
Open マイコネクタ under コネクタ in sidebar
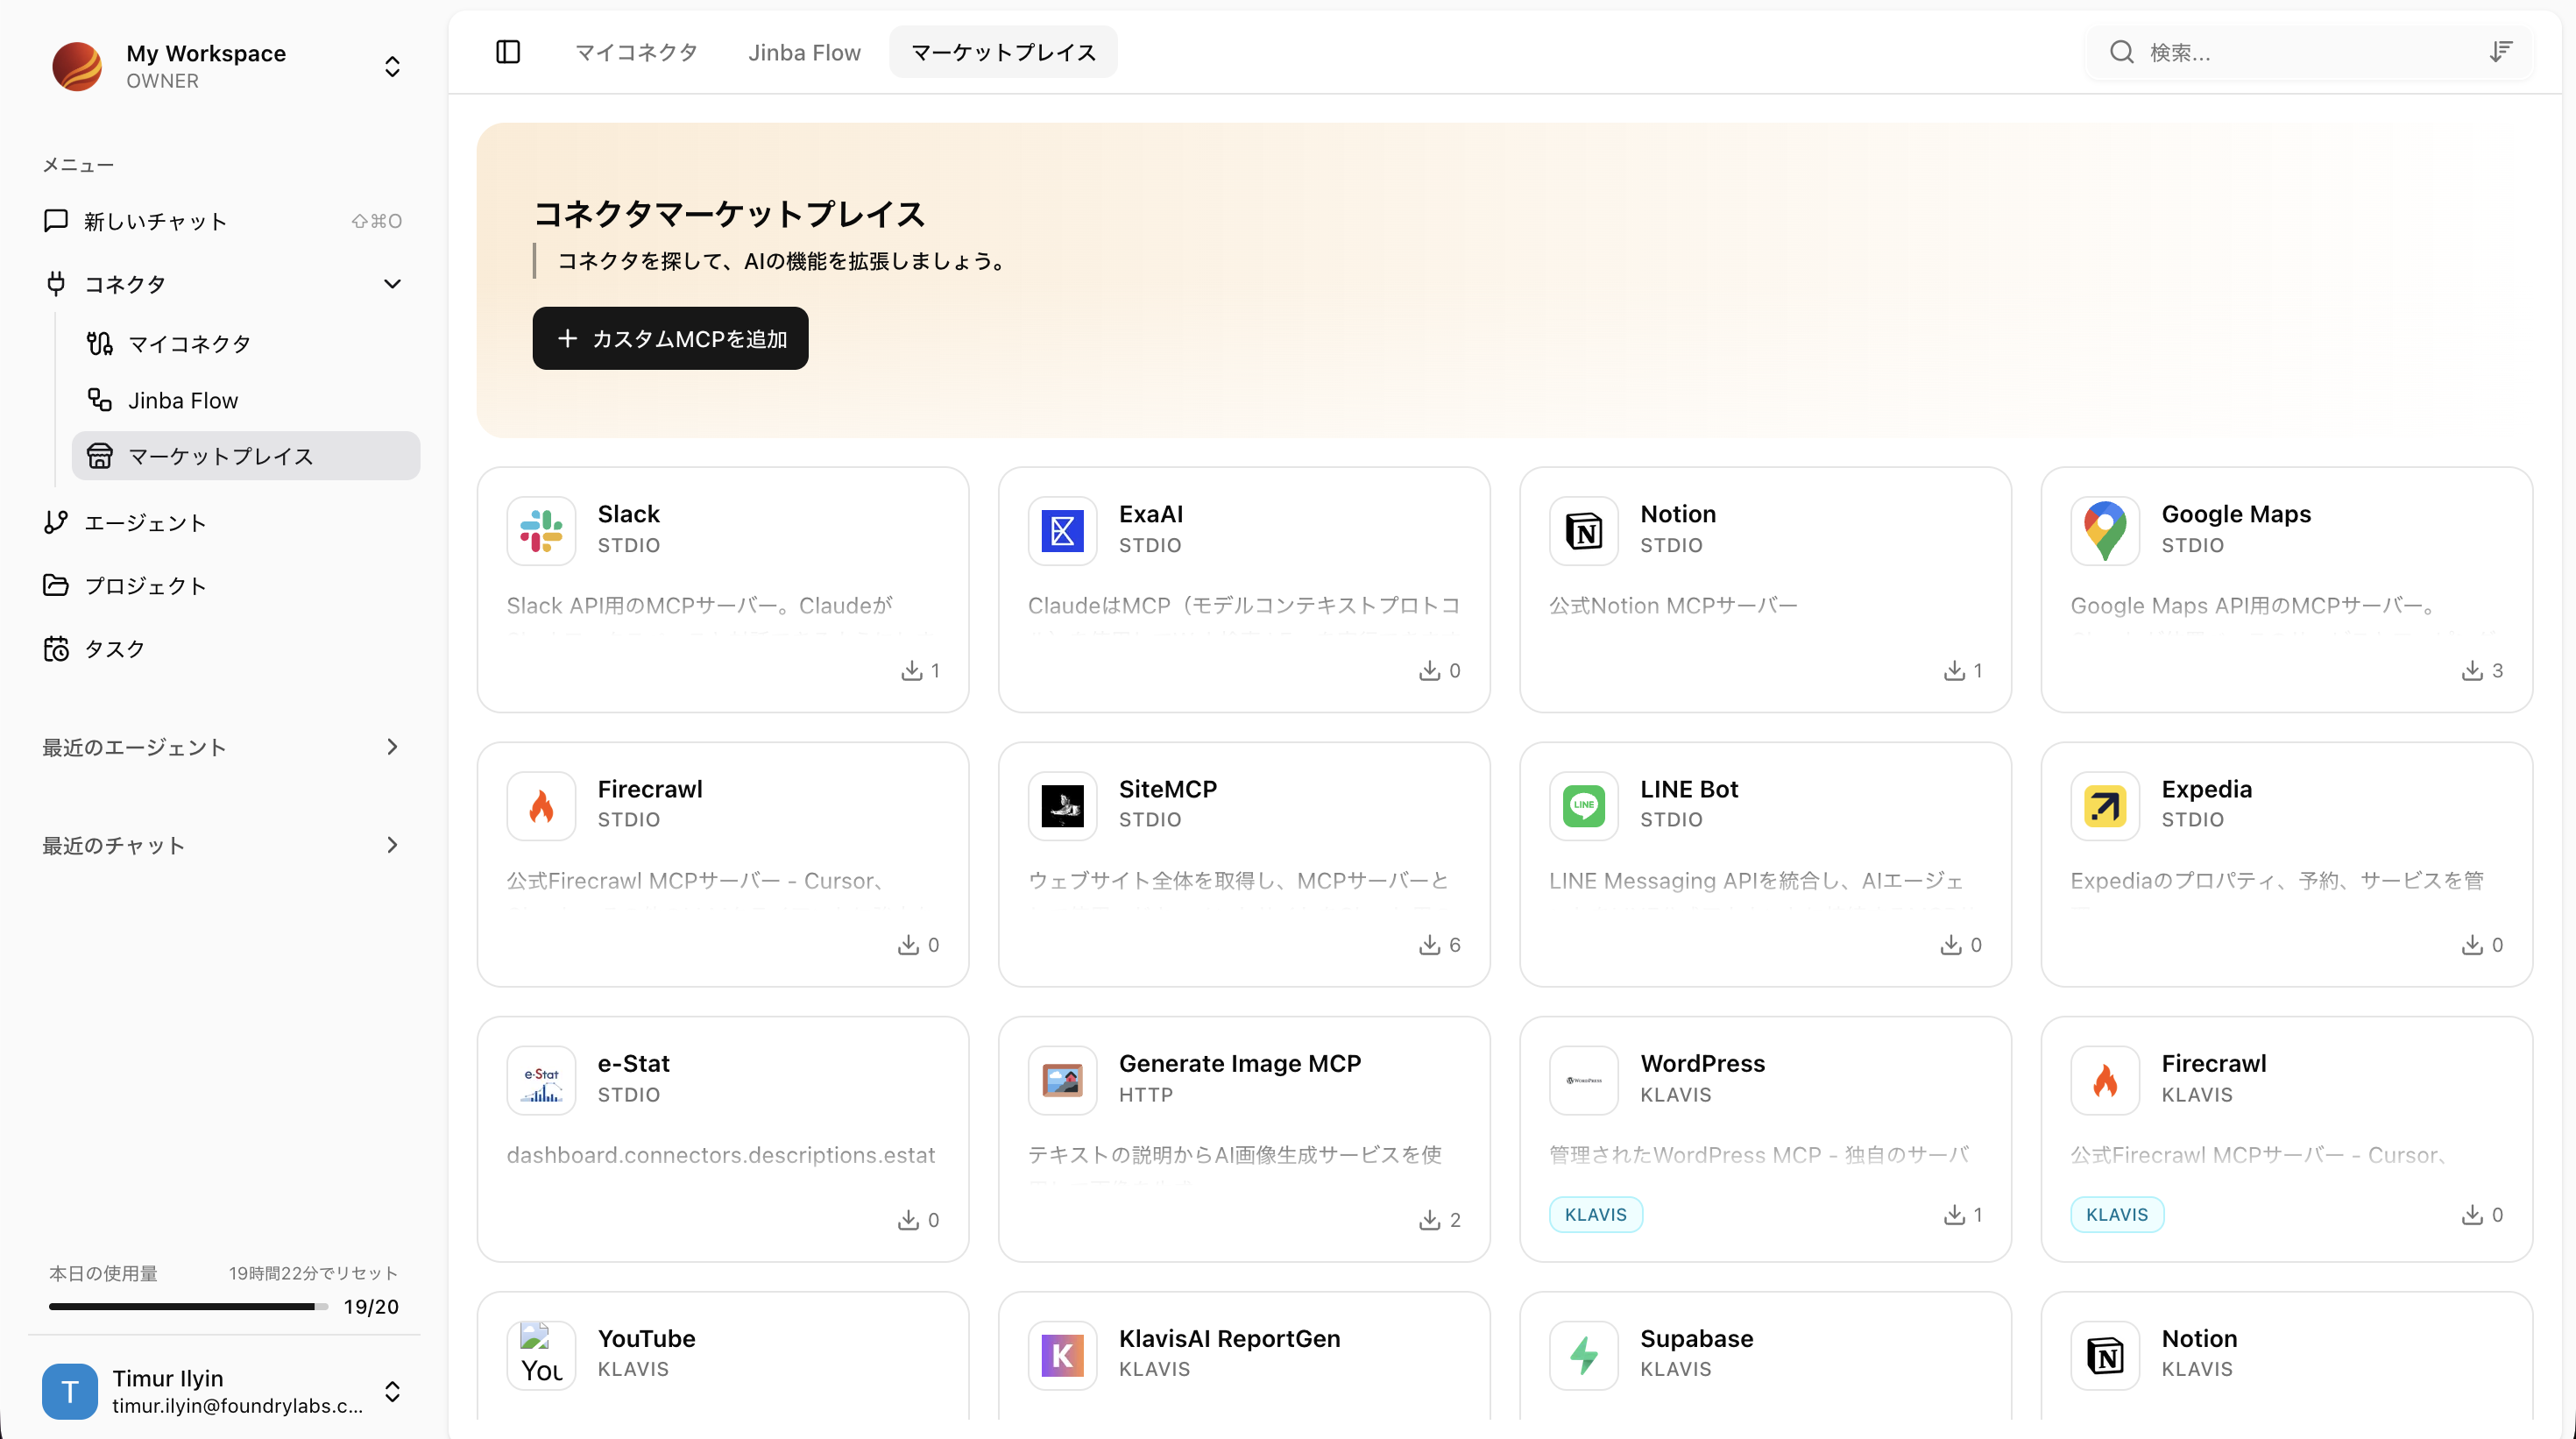tap(246, 344)
